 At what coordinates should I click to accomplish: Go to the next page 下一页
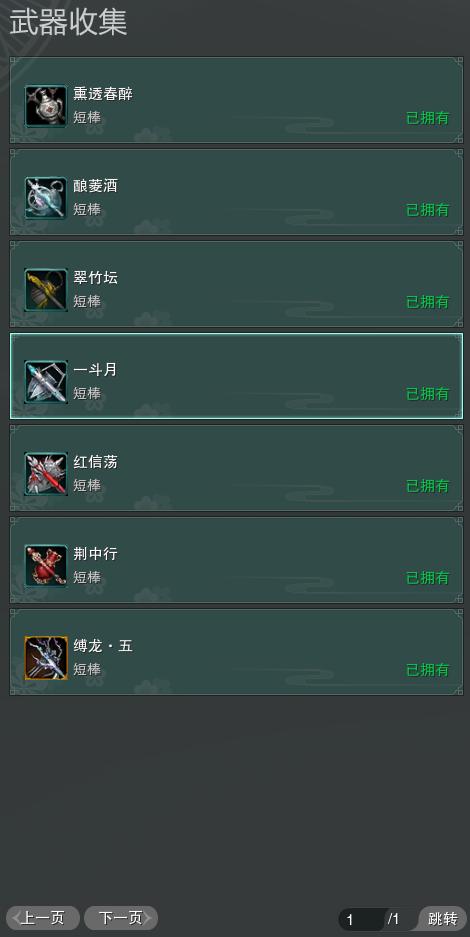tap(121, 918)
